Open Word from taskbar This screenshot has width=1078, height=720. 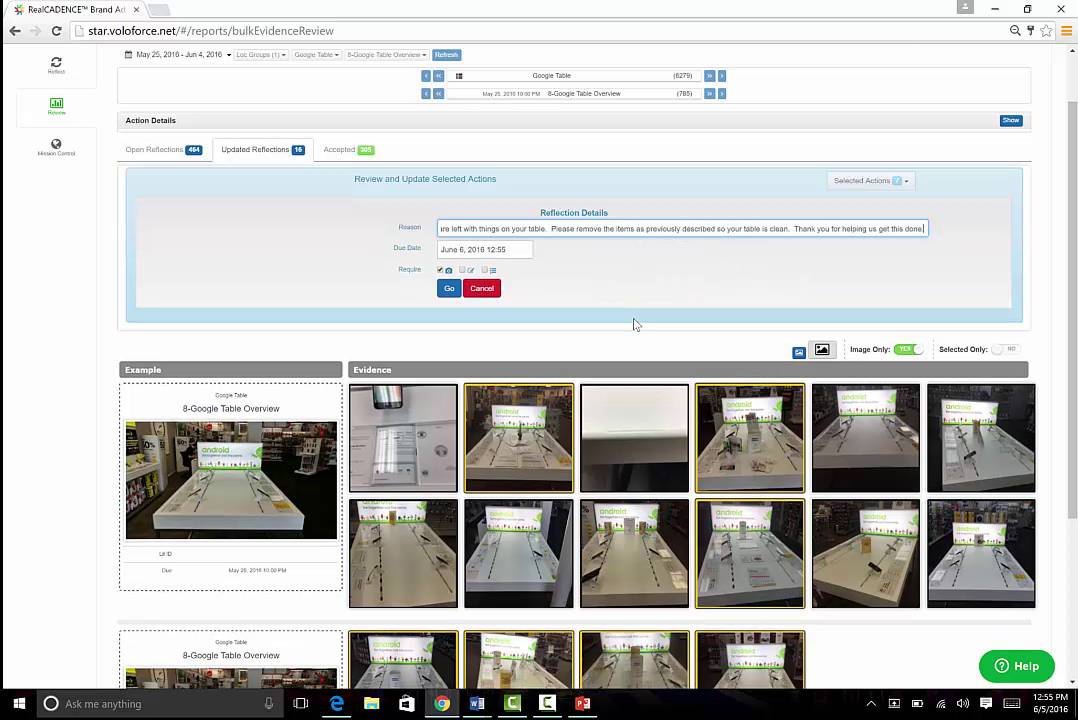[x=476, y=703]
